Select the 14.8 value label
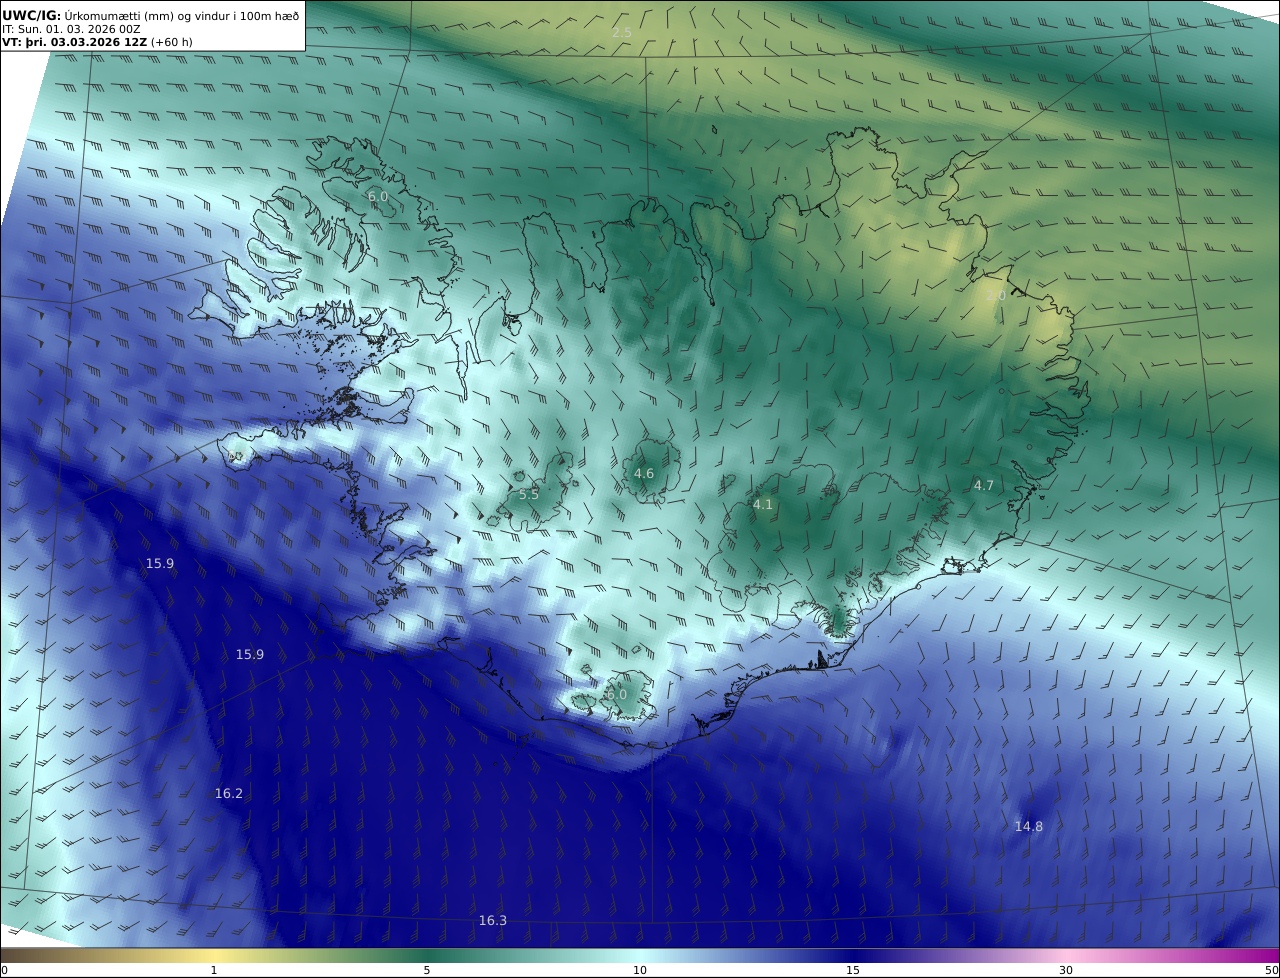The image size is (1280, 978). coord(1029,826)
